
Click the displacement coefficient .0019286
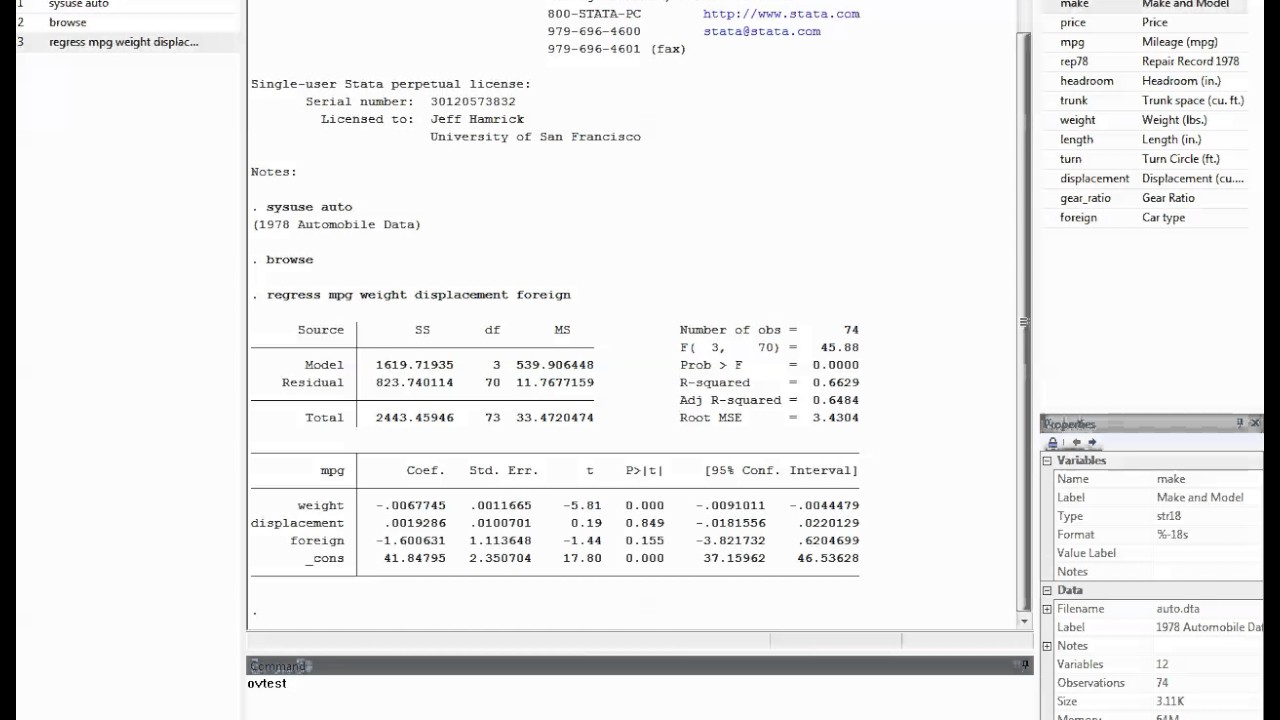coord(414,523)
